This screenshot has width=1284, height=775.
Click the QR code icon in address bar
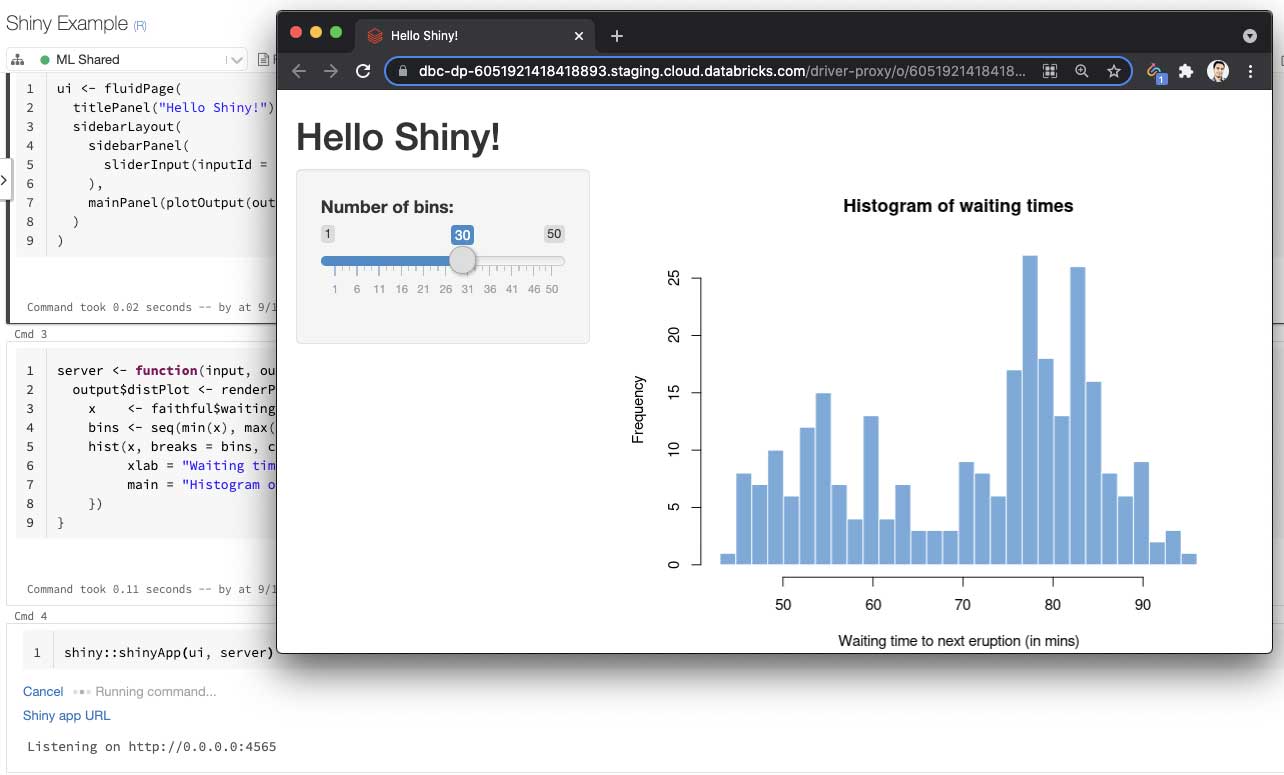point(1050,71)
